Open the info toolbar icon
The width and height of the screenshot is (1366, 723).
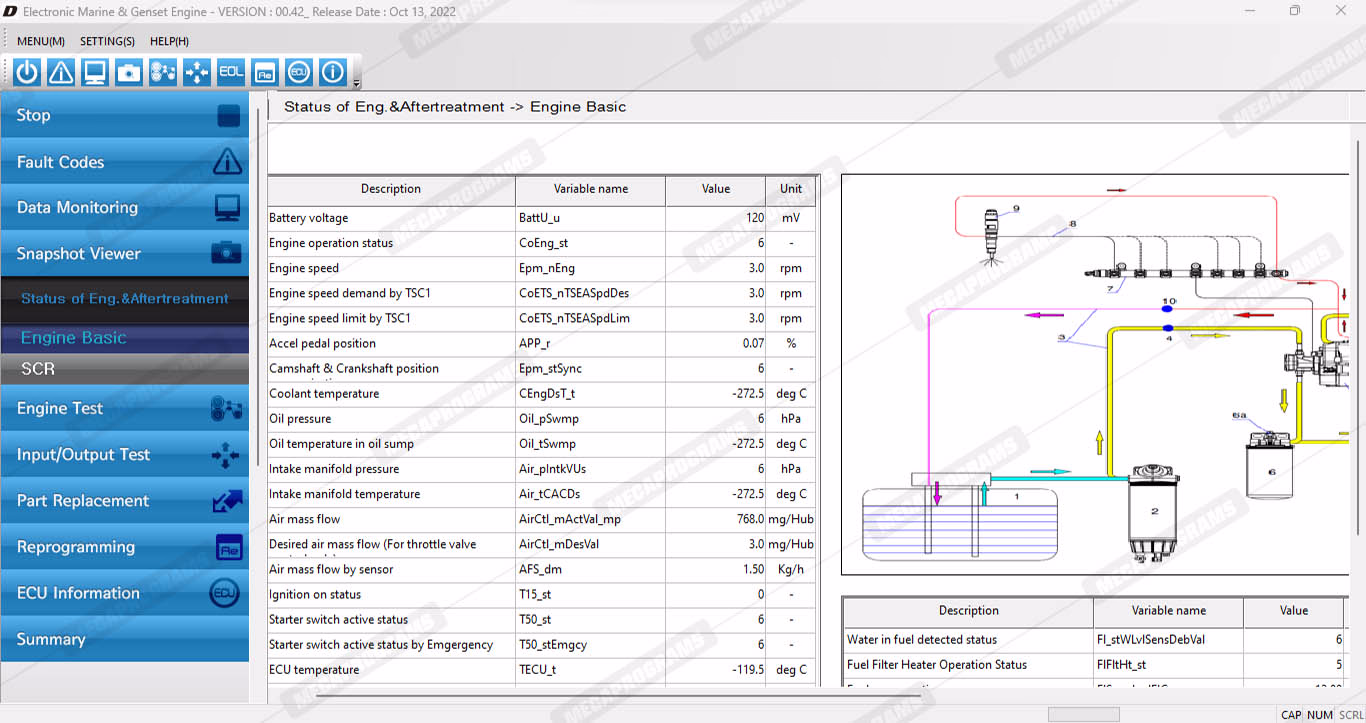[x=333, y=72]
